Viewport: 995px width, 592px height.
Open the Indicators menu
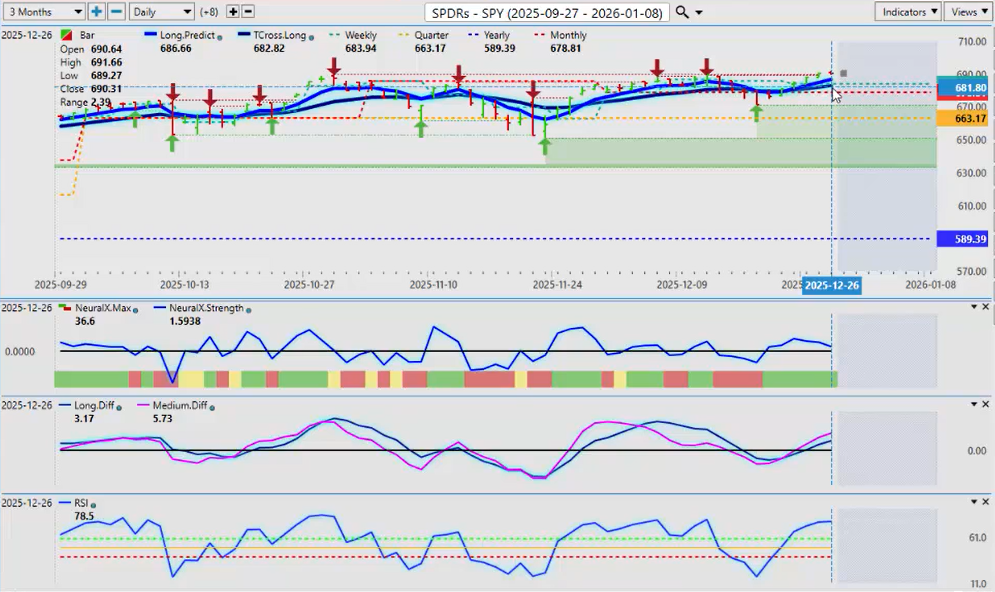click(x=907, y=12)
